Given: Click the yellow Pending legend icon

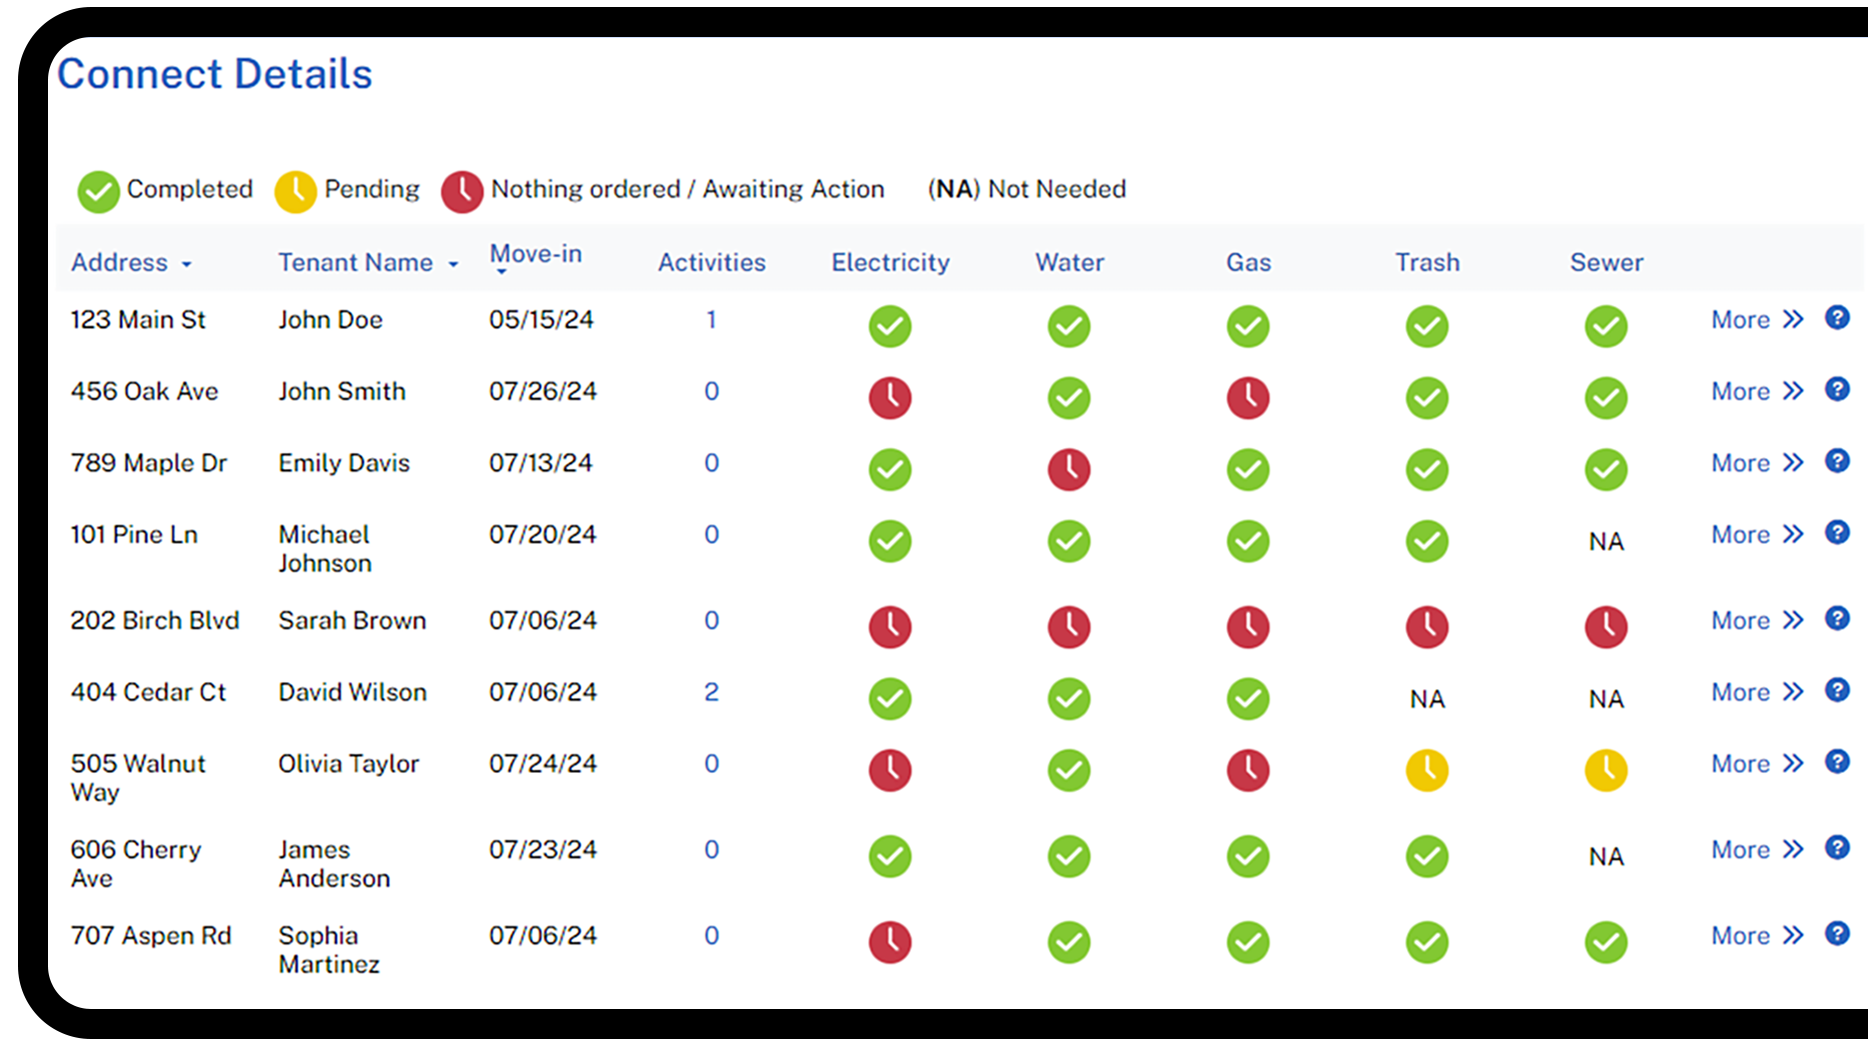Looking at the screenshot, I should pyautogui.click(x=295, y=191).
